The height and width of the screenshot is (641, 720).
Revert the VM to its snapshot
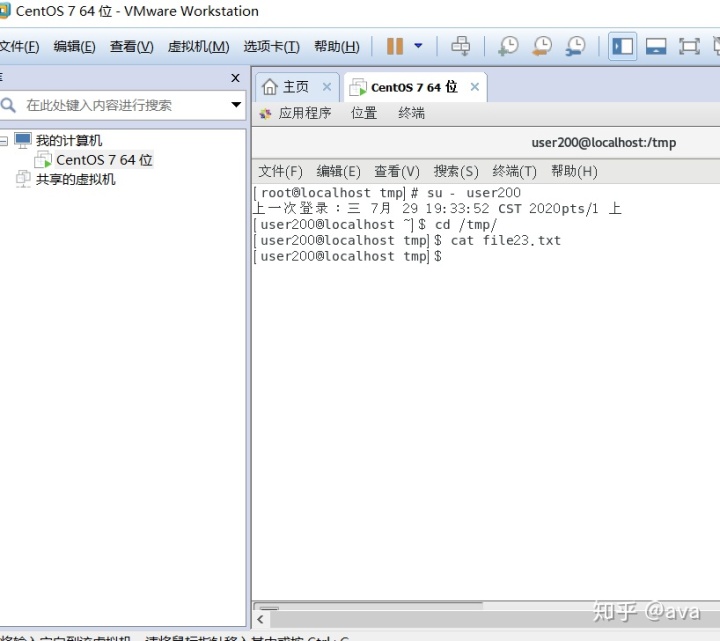pyautogui.click(x=542, y=46)
